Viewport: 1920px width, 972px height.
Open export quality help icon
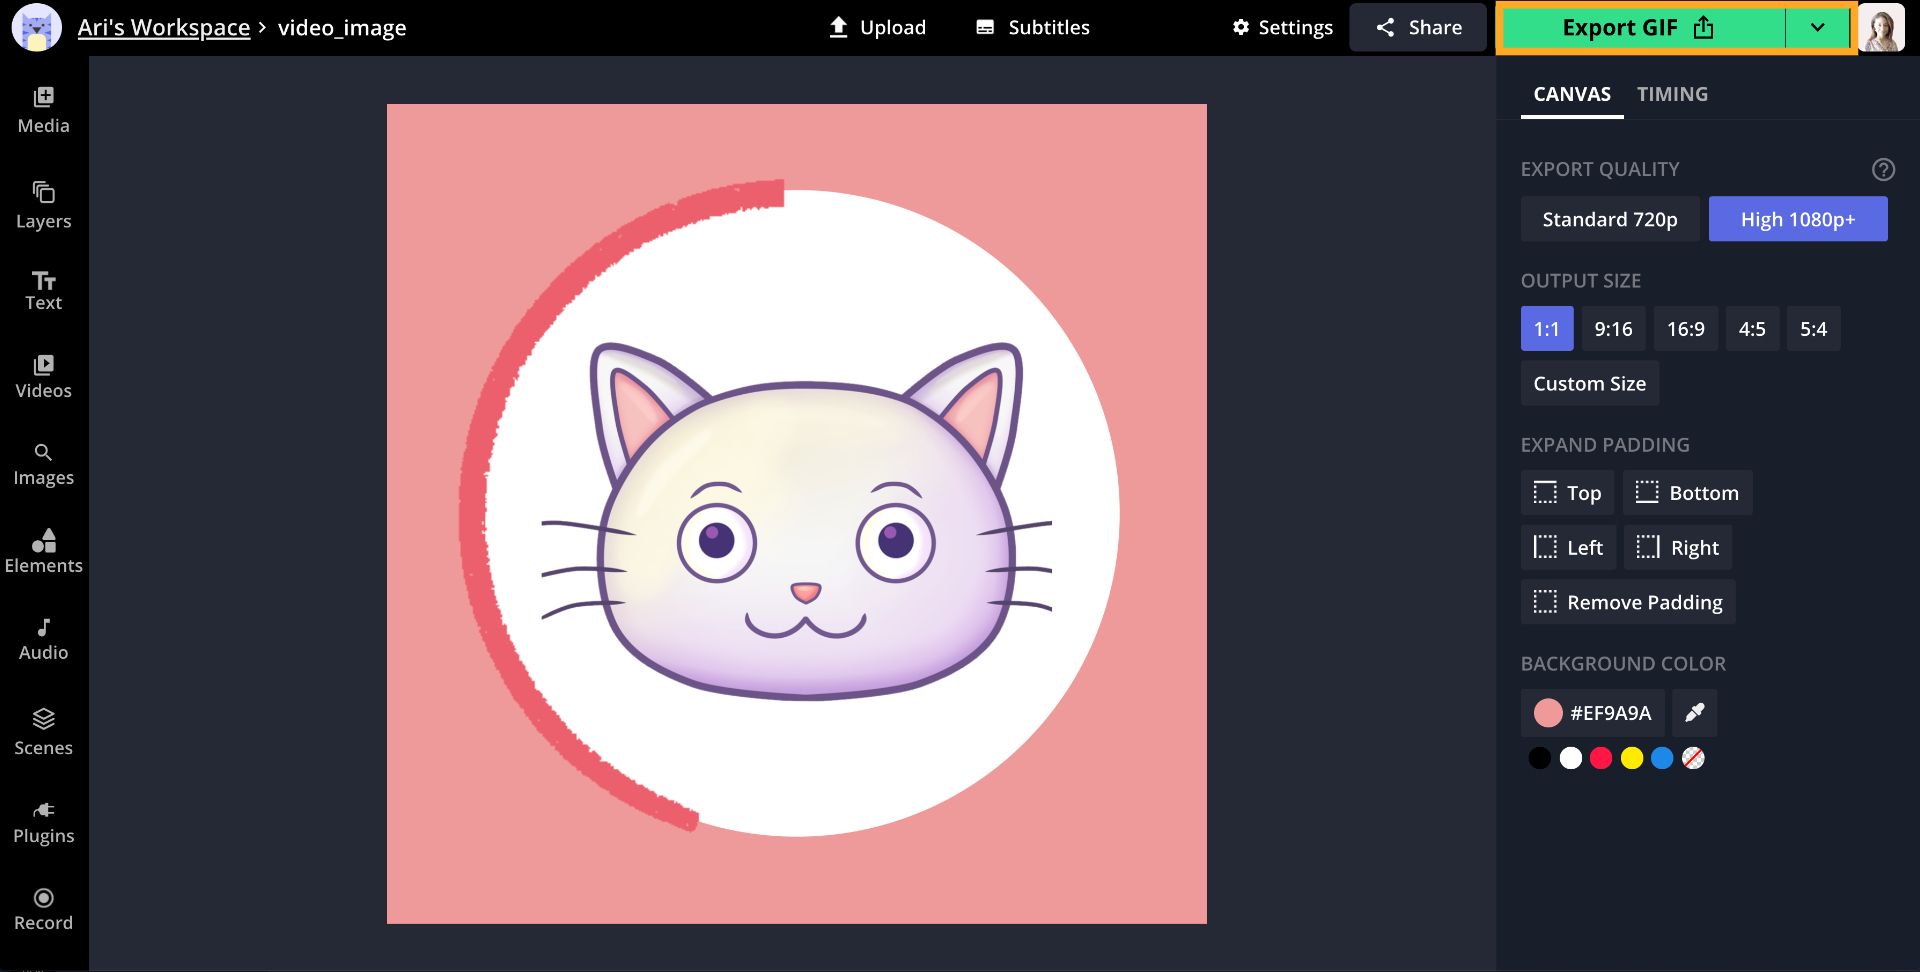(x=1883, y=170)
